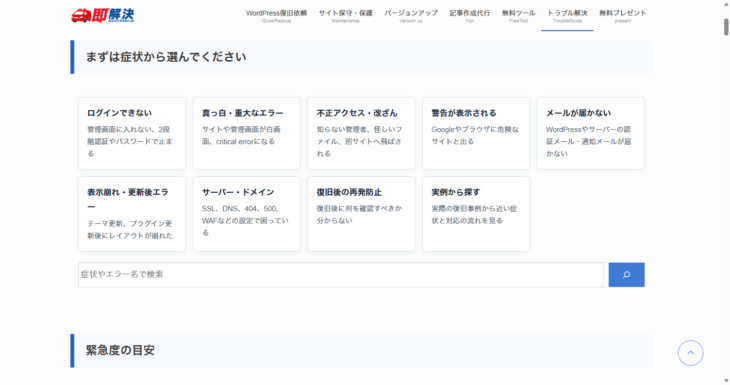Select the 実例から探す card

476,214
